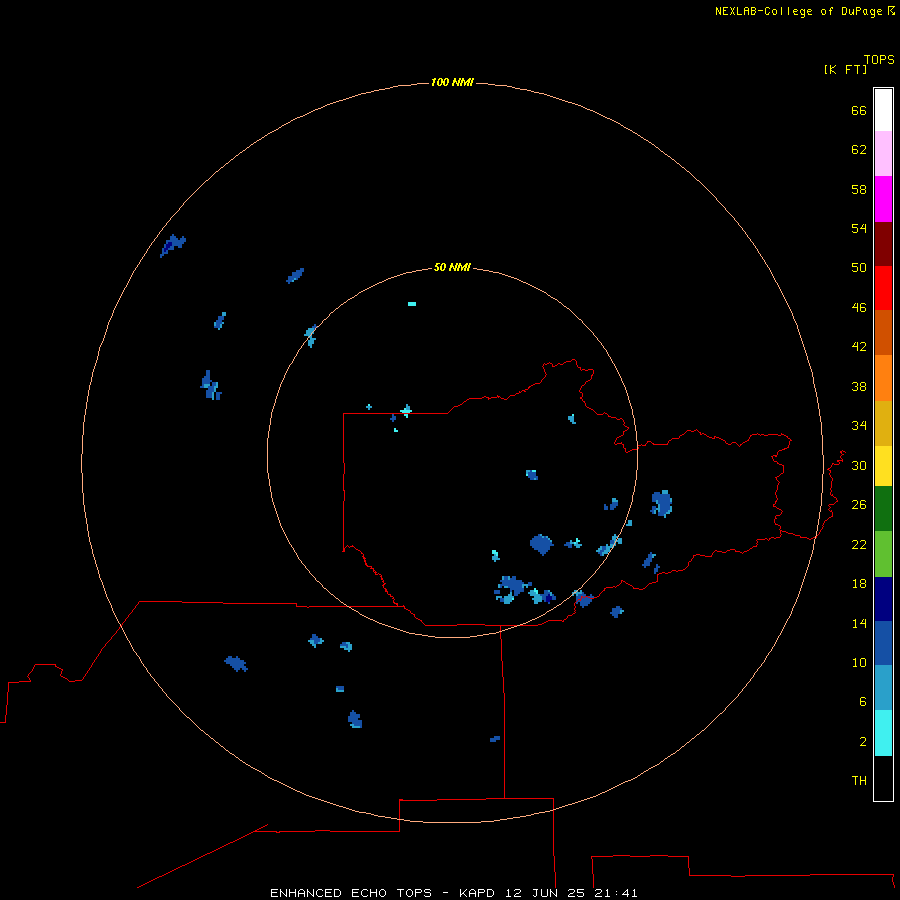The width and height of the screenshot is (900, 900).
Task: Click the '34' legend value
Action: pyautogui.click(x=859, y=426)
